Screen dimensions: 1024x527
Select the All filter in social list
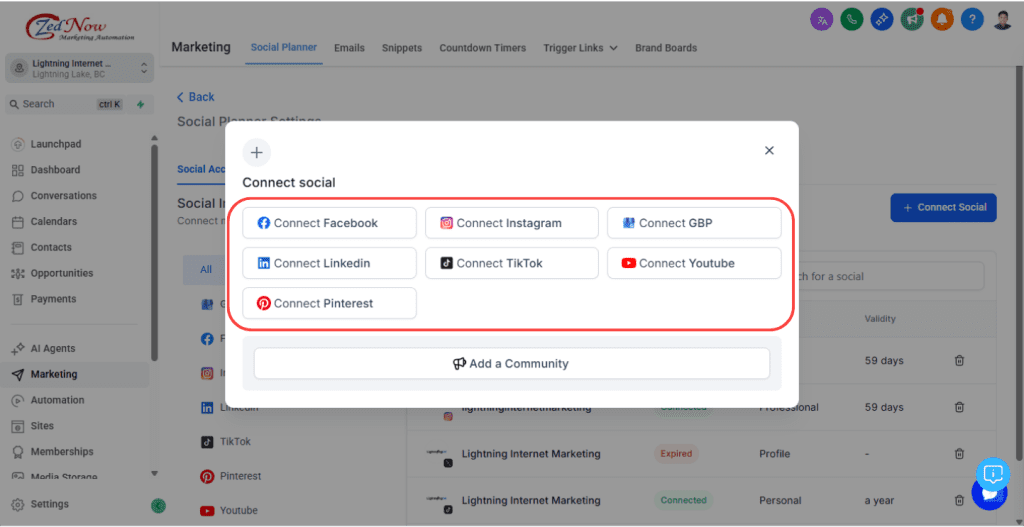point(206,269)
